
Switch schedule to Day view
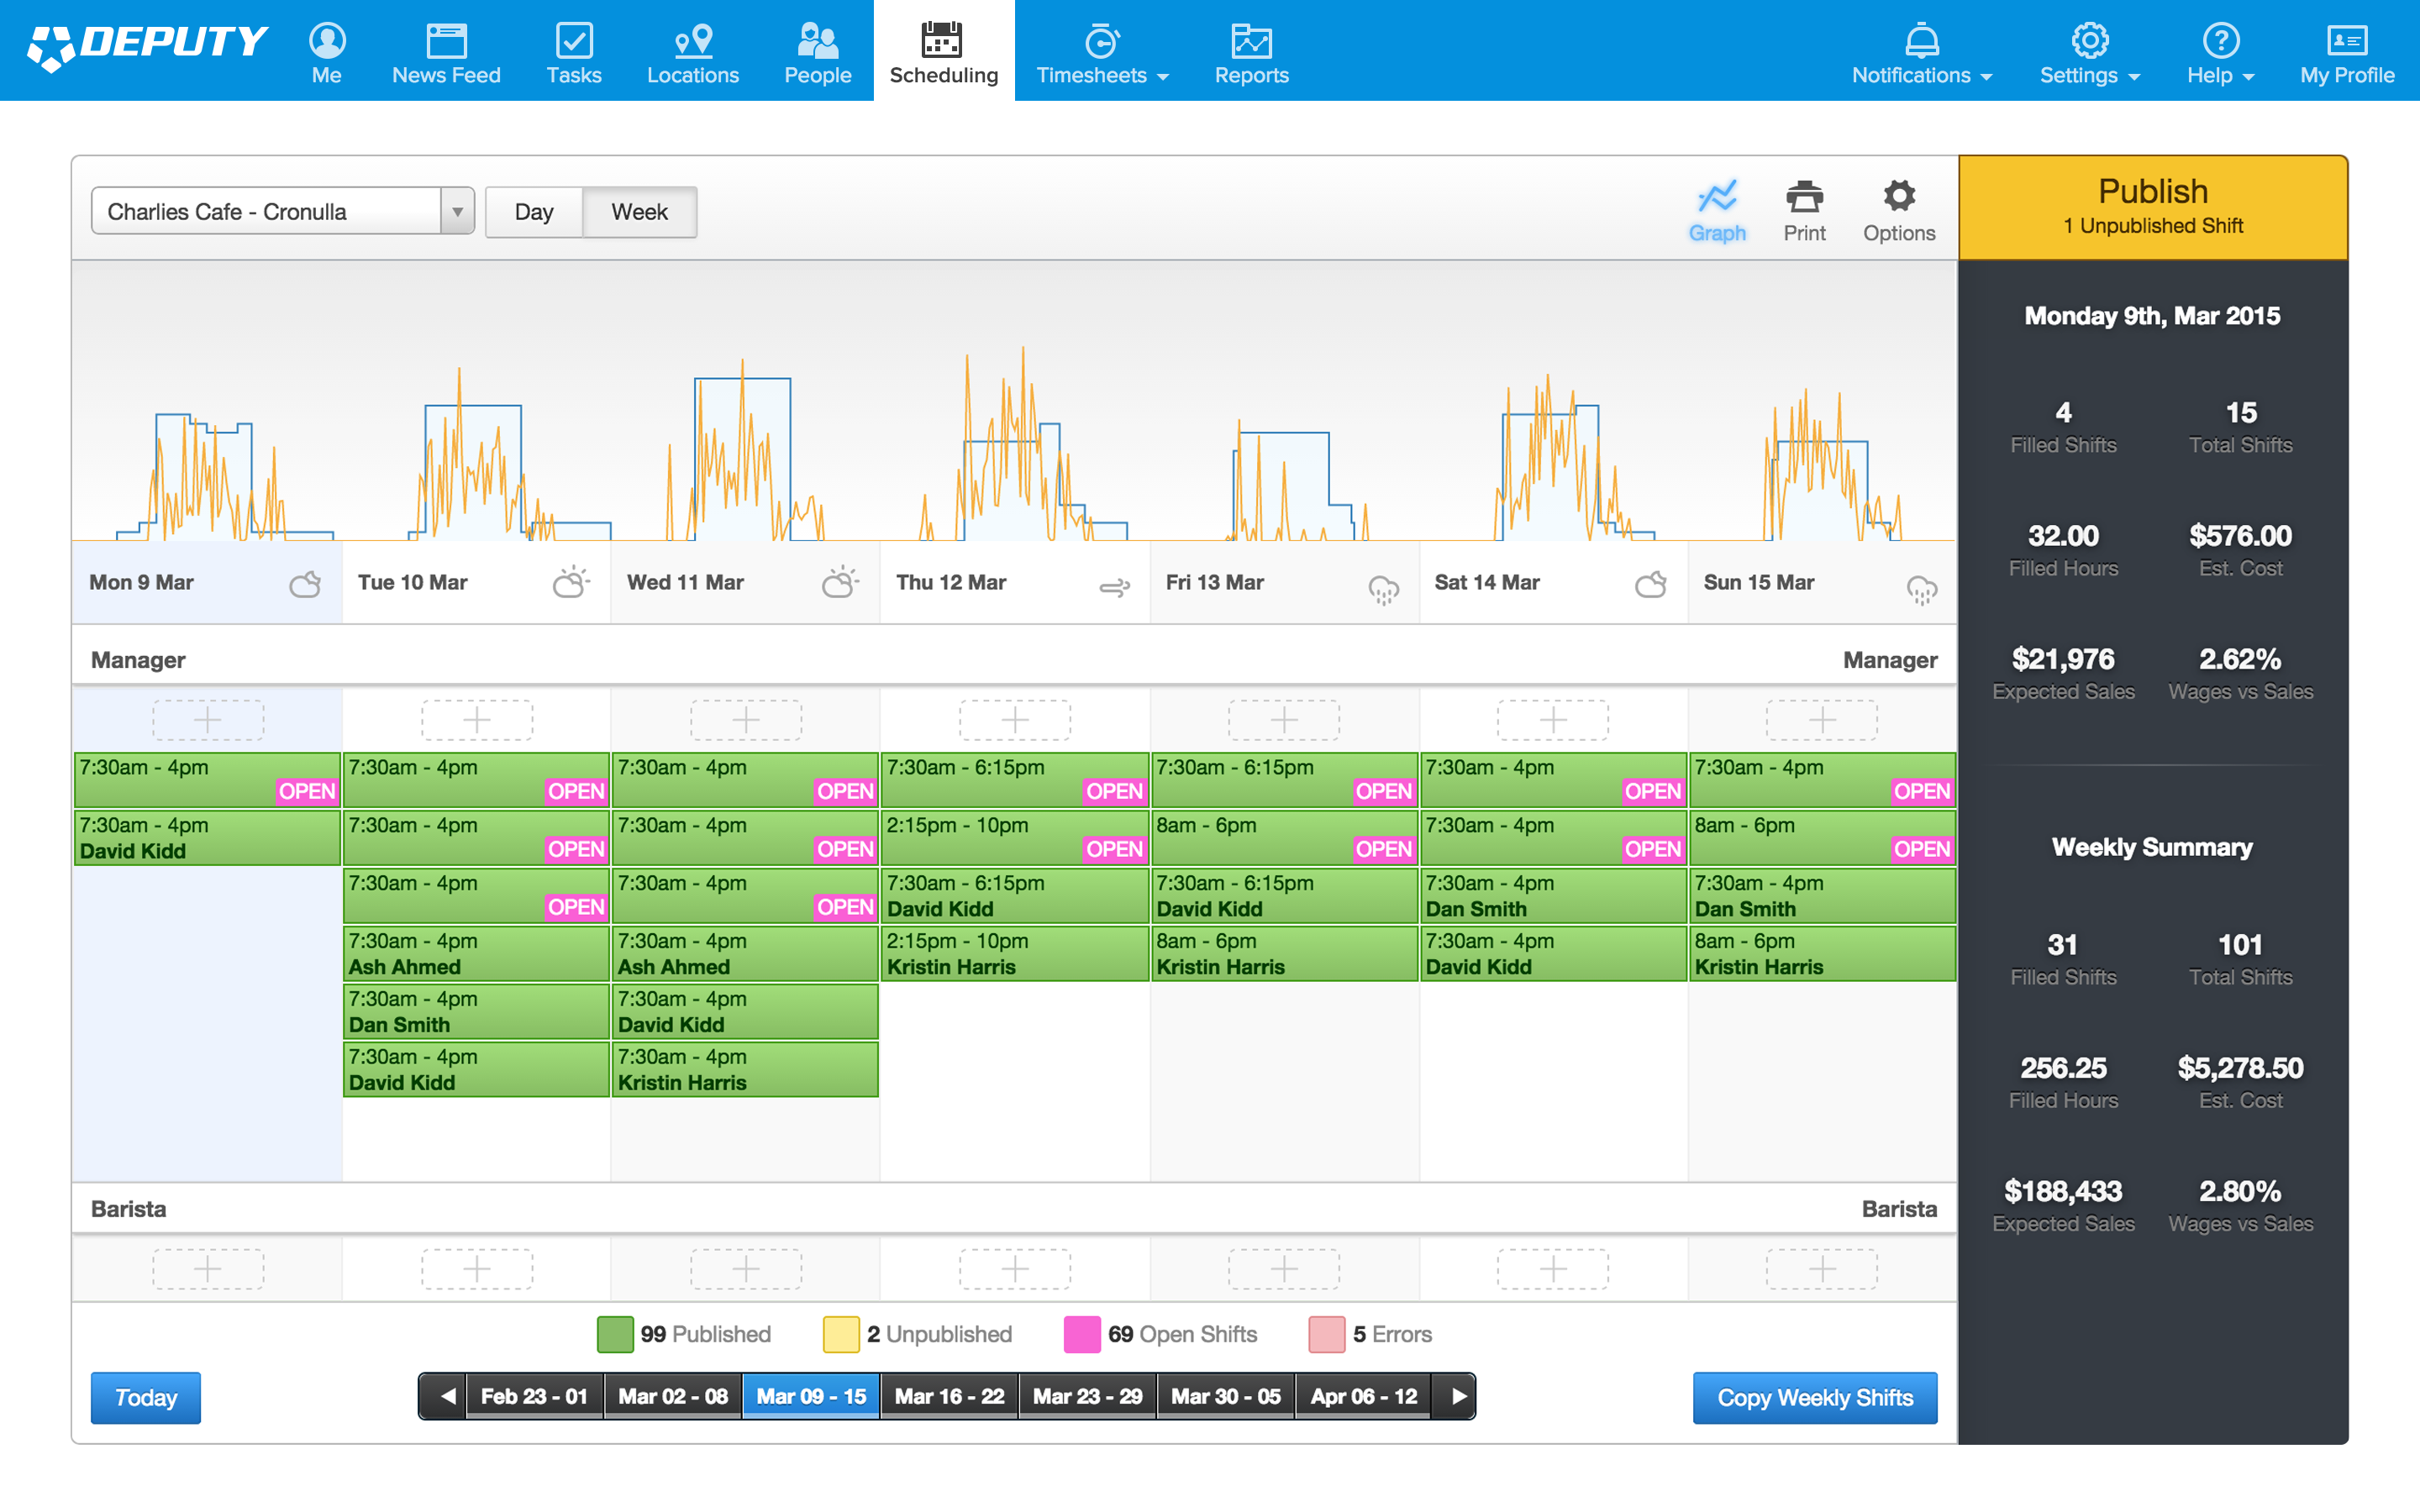click(x=534, y=212)
